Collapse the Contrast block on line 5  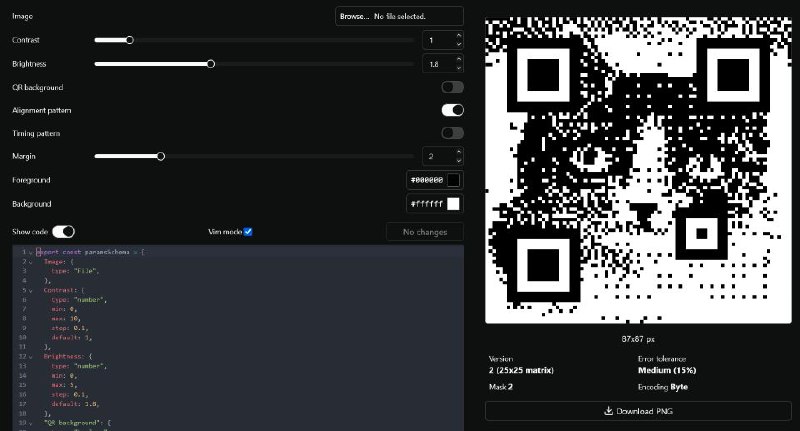31,289
